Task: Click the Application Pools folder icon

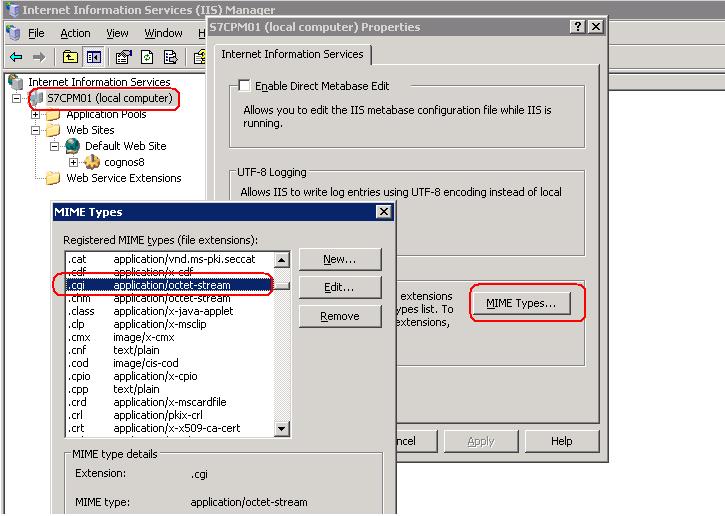Action: pyautogui.click(x=53, y=114)
